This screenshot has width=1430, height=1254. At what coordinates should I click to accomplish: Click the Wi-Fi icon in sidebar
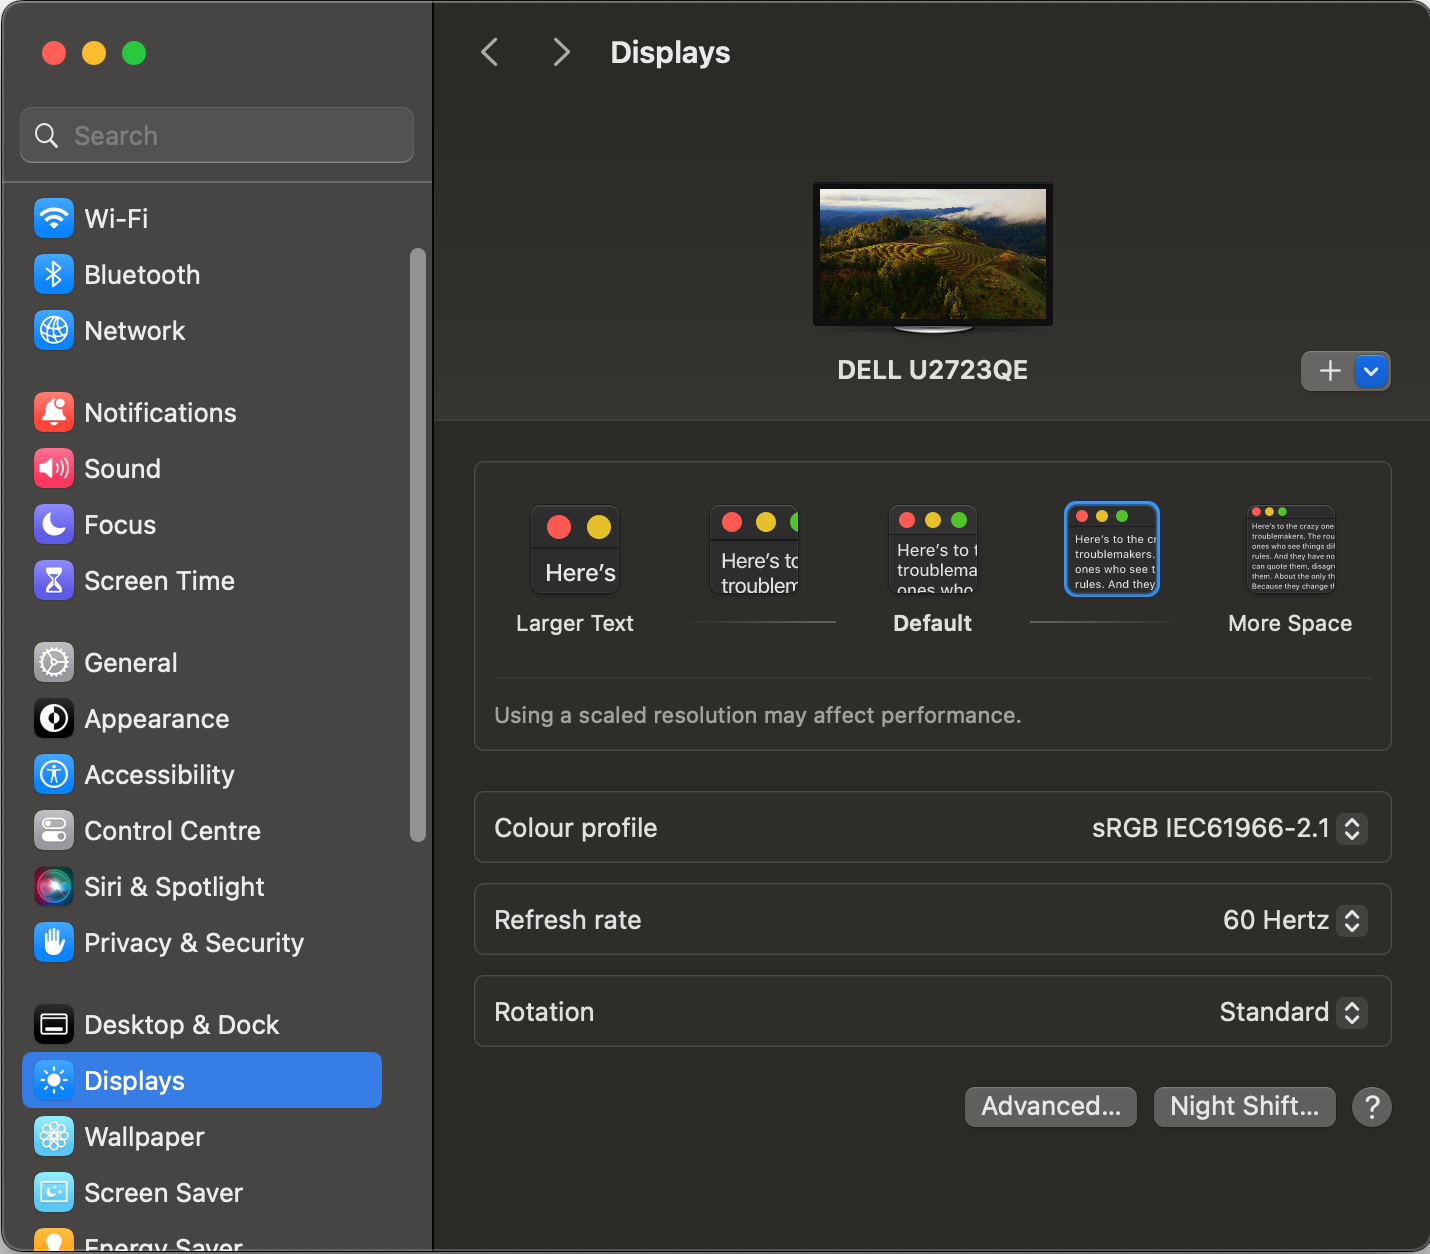[54, 218]
